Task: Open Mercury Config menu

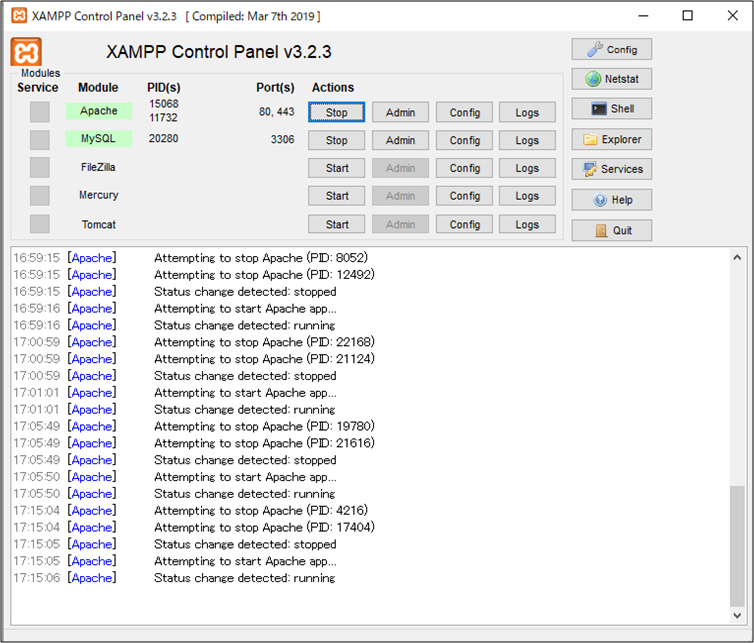Action: point(465,196)
